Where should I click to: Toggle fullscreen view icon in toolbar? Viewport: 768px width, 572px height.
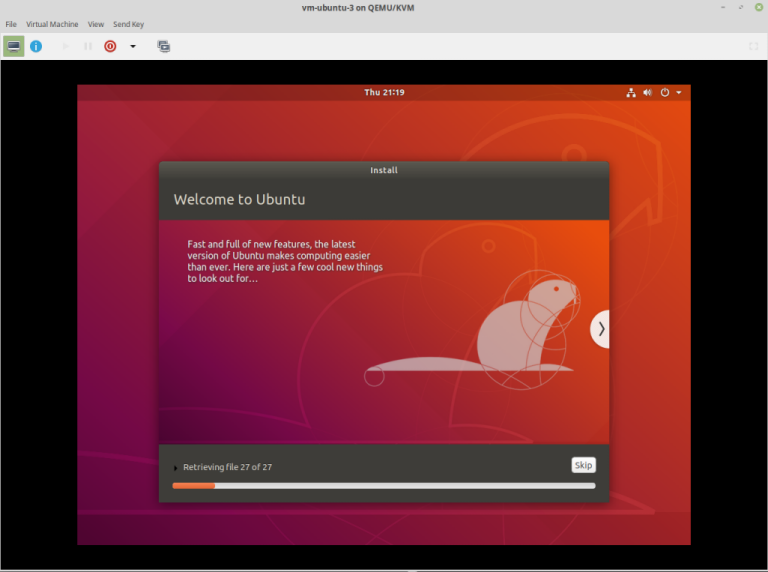coord(753,46)
